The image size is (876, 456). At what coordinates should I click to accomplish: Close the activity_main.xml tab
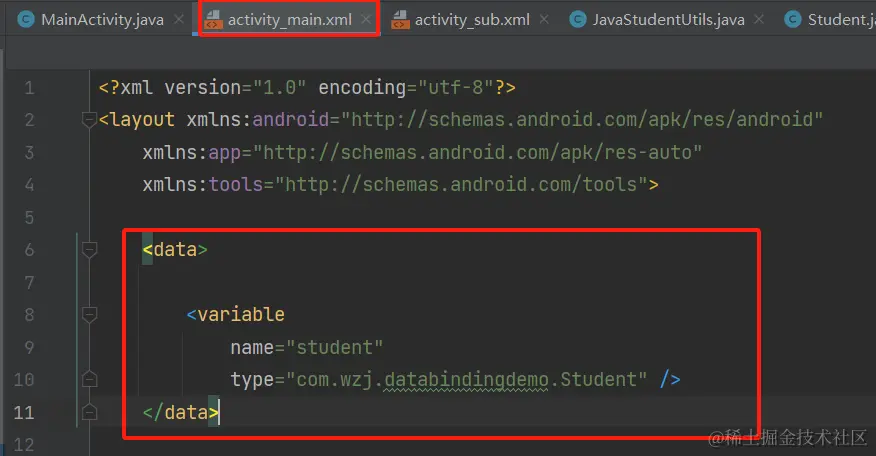(365, 20)
